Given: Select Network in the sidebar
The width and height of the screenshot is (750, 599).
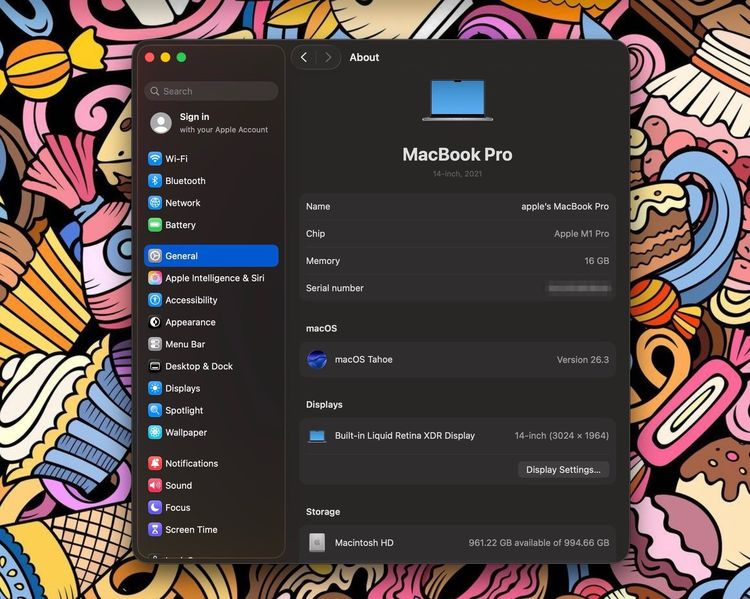Looking at the screenshot, I should pyautogui.click(x=211, y=202).
